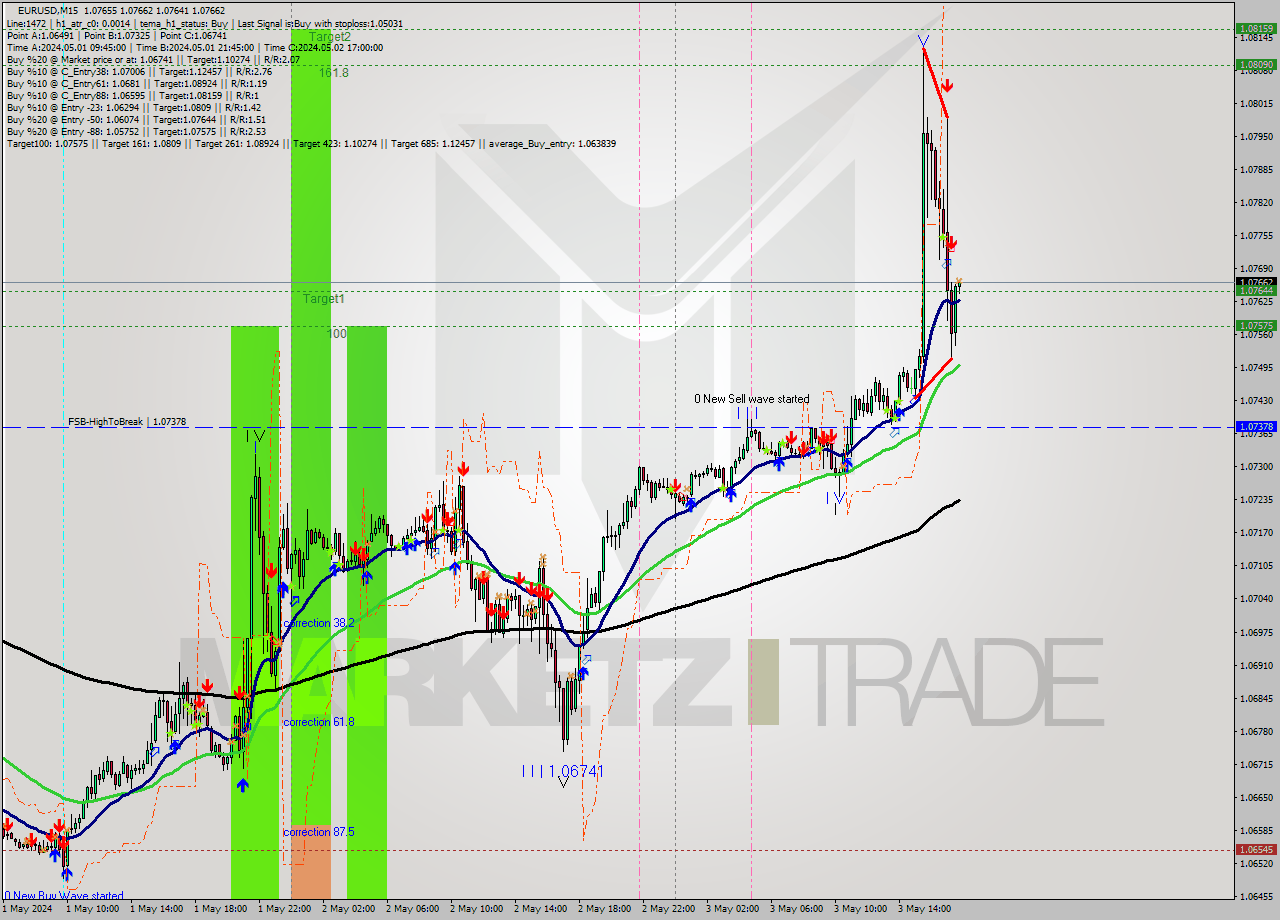Click the '1 May 2024' time label
Image resolution: width=1280 pixels, height=920 pixels.
point(26,909)
